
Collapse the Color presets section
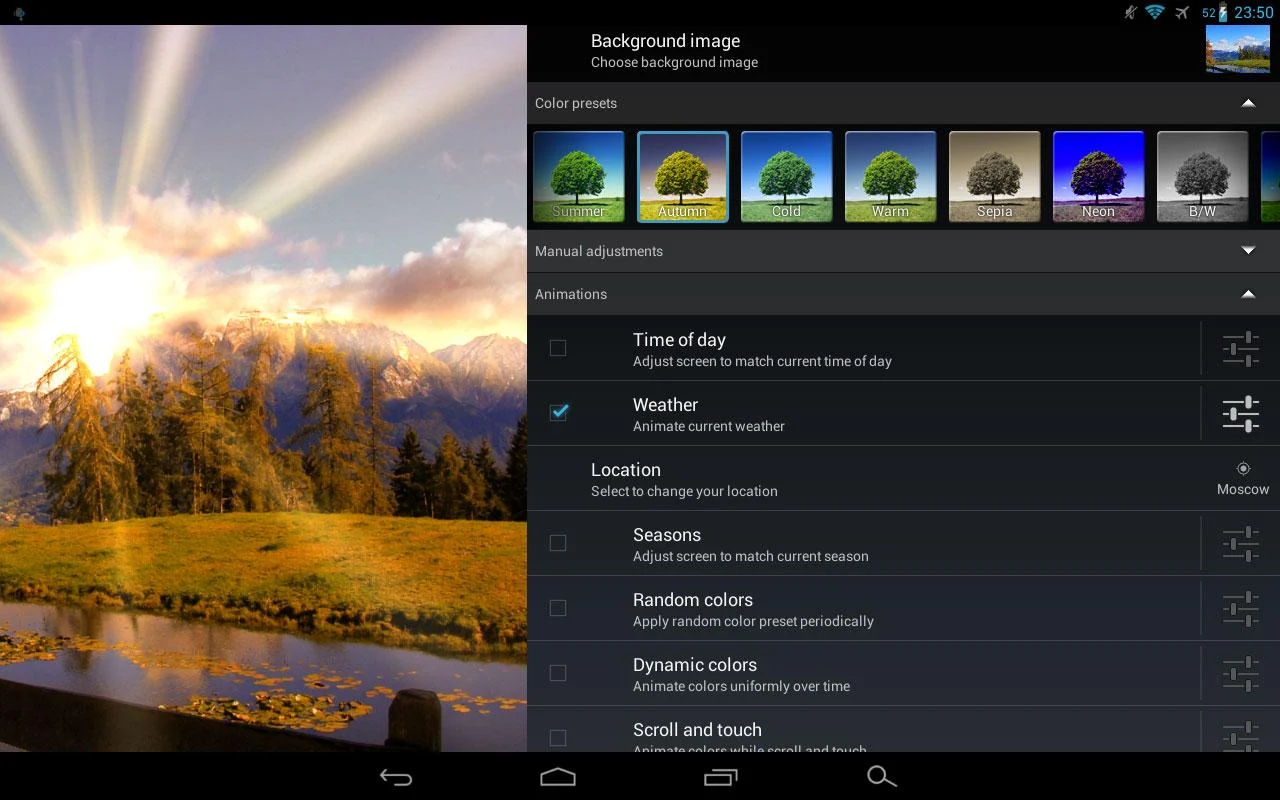click(x=1247, y=103)
